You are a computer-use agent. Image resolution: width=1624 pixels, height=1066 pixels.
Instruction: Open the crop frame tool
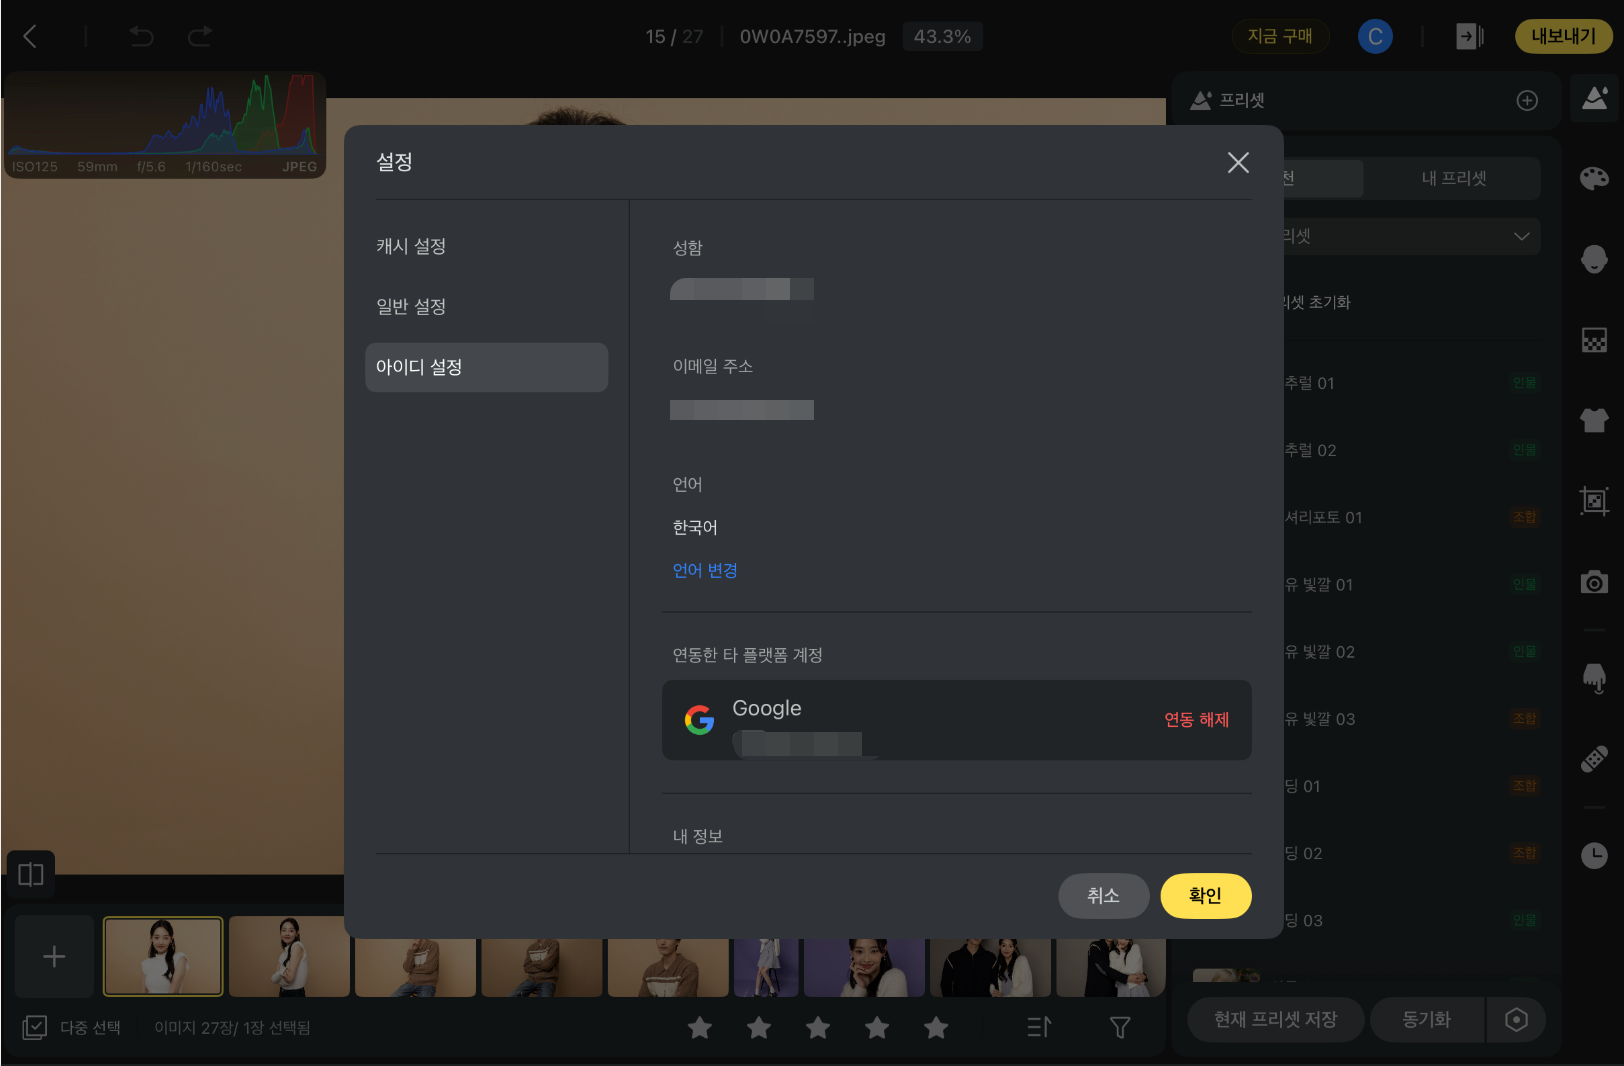click(x=1594, y=501)
